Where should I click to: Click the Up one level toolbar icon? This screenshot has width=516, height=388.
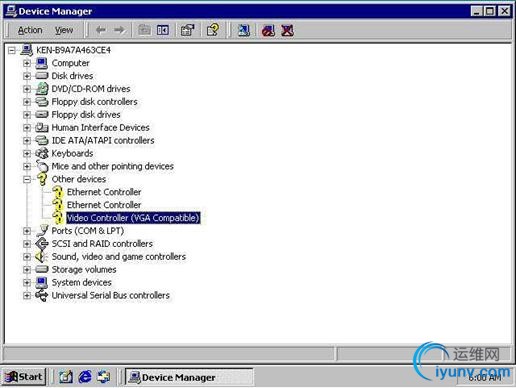(144, 30)
